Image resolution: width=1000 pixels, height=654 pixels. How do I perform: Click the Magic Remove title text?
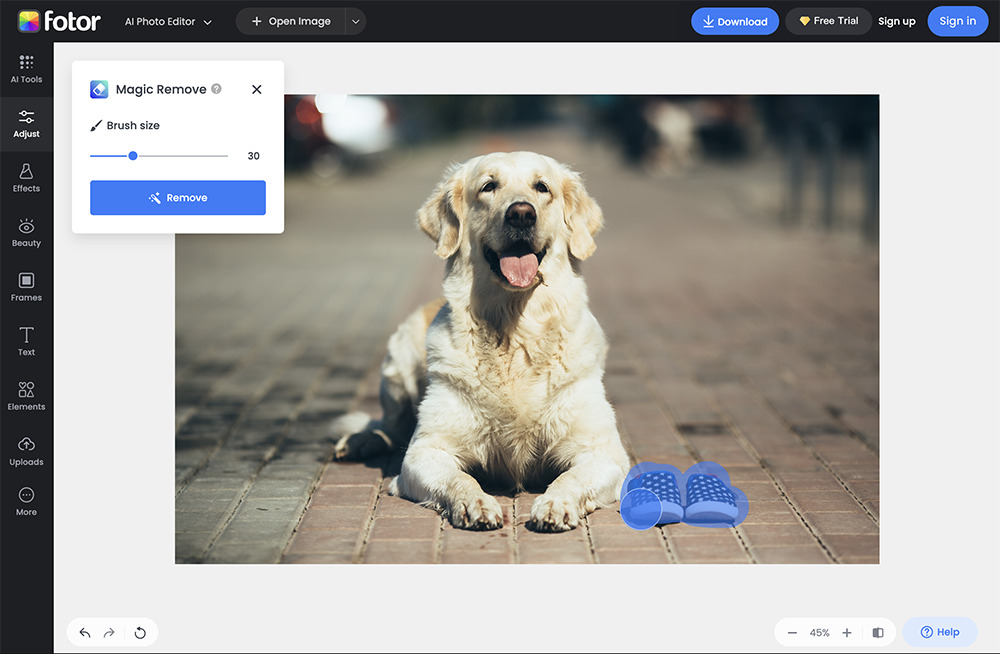tap(161, 89)
